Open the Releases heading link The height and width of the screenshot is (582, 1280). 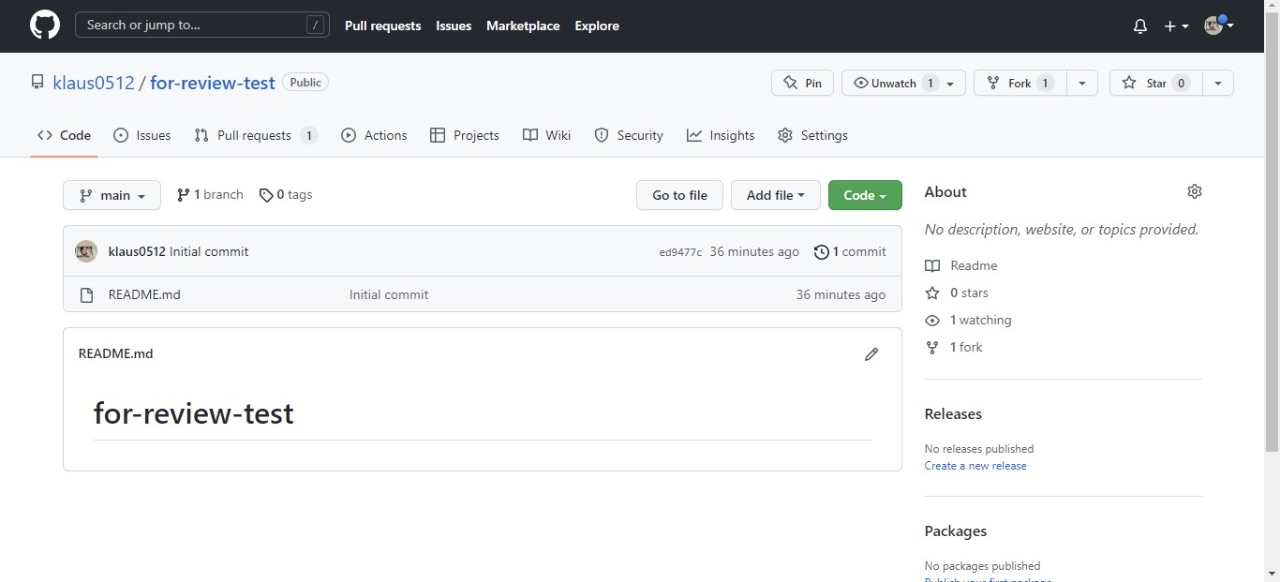[x=953, y=414]
